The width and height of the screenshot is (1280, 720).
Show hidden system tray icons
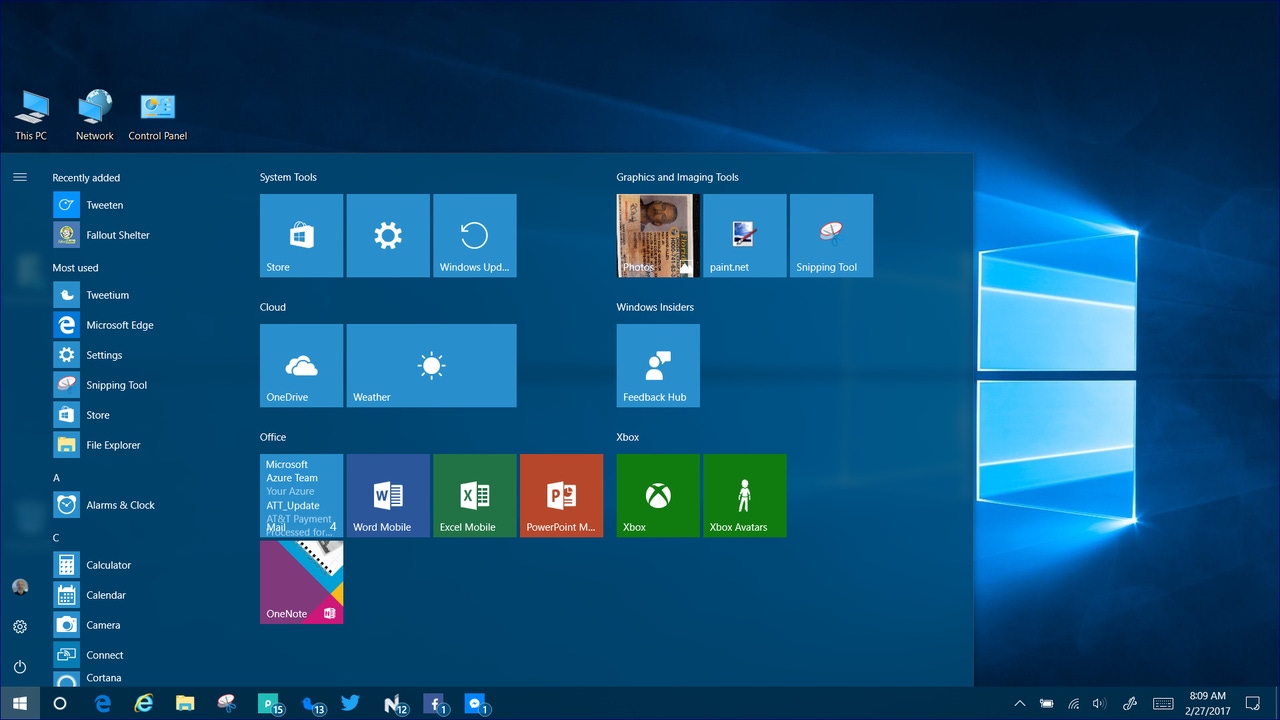click(x=1020, y=704)
